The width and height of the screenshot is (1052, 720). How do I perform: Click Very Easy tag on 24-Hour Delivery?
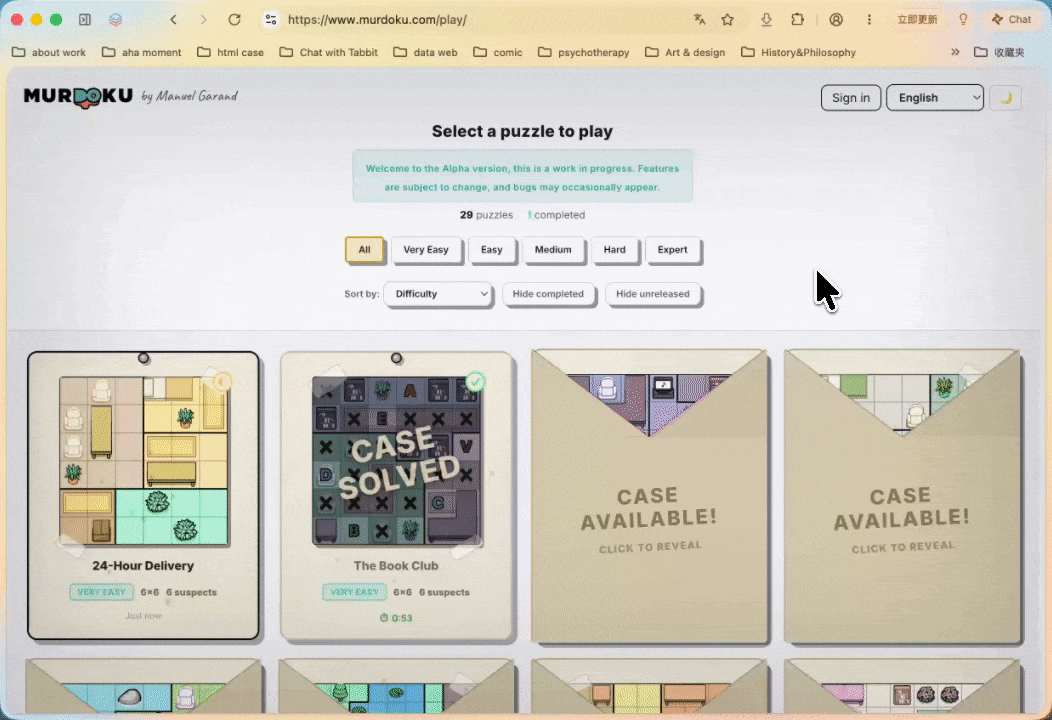[101, 592]
